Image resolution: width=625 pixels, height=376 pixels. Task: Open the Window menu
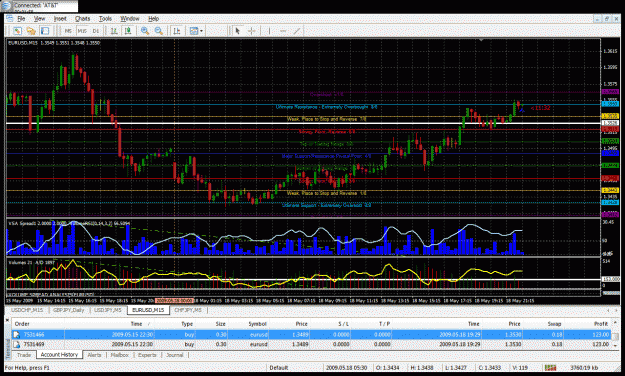point(130,18)
